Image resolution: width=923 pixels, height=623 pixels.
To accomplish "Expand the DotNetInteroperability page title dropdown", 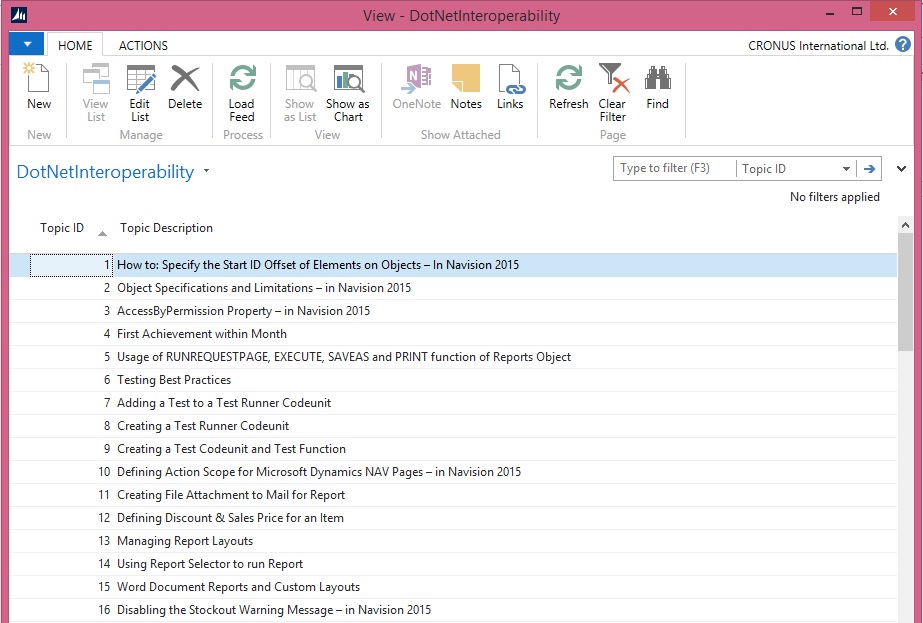I will click(207, 171).
